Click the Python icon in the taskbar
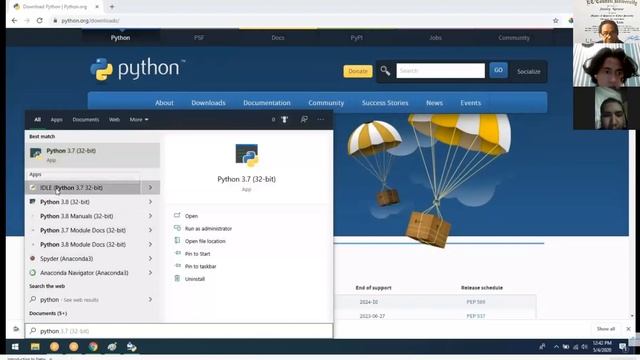The height and width of the screenshot is (360, 640). pyautogui.click(x=131, y=347)
